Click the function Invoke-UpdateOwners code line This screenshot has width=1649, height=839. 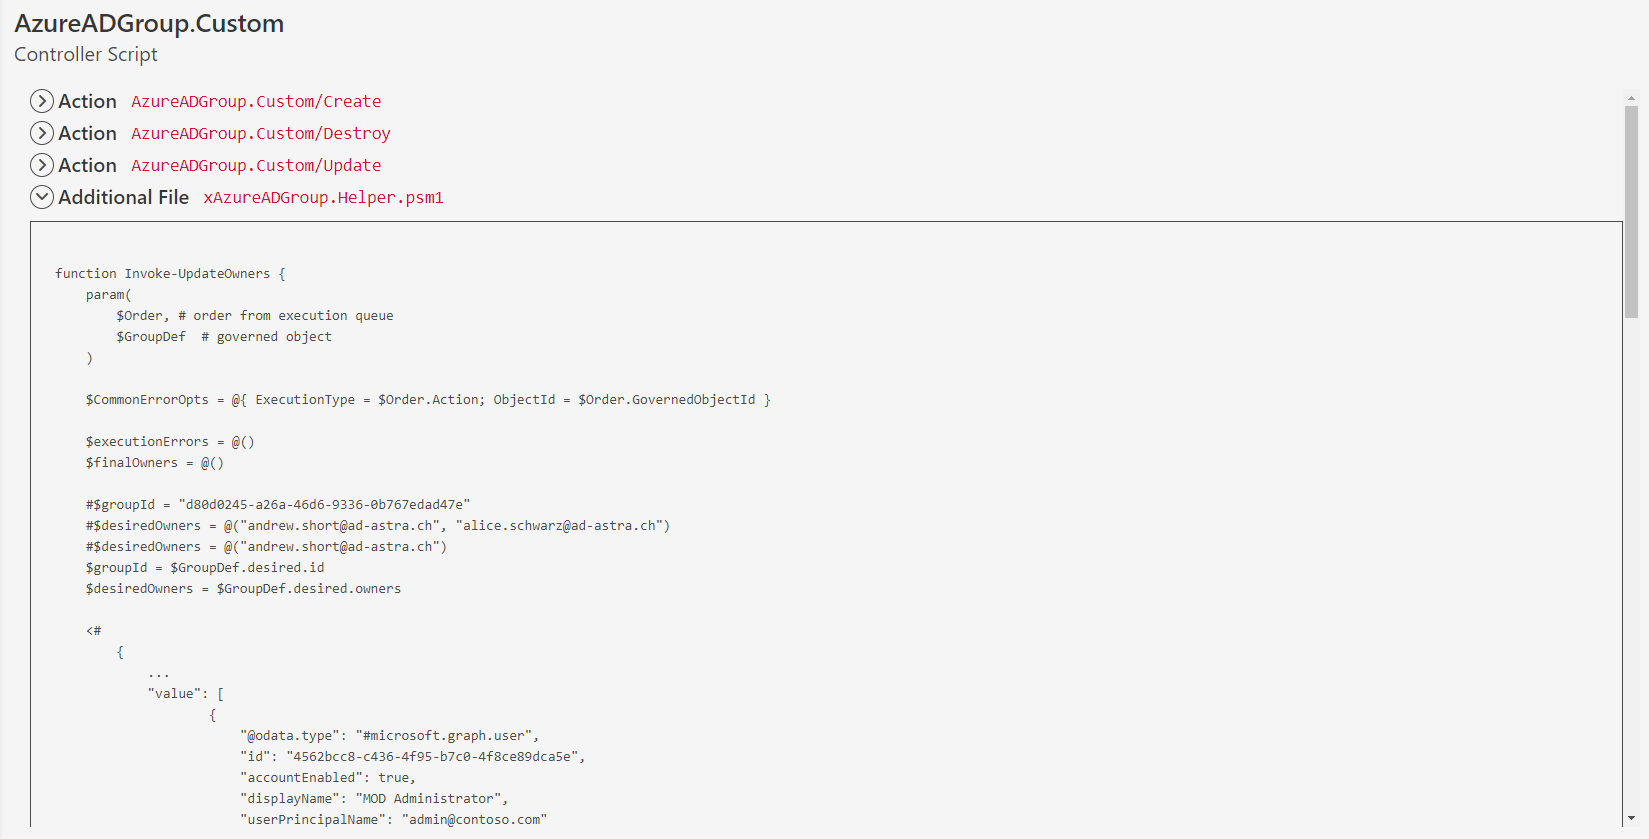(170, 273)
